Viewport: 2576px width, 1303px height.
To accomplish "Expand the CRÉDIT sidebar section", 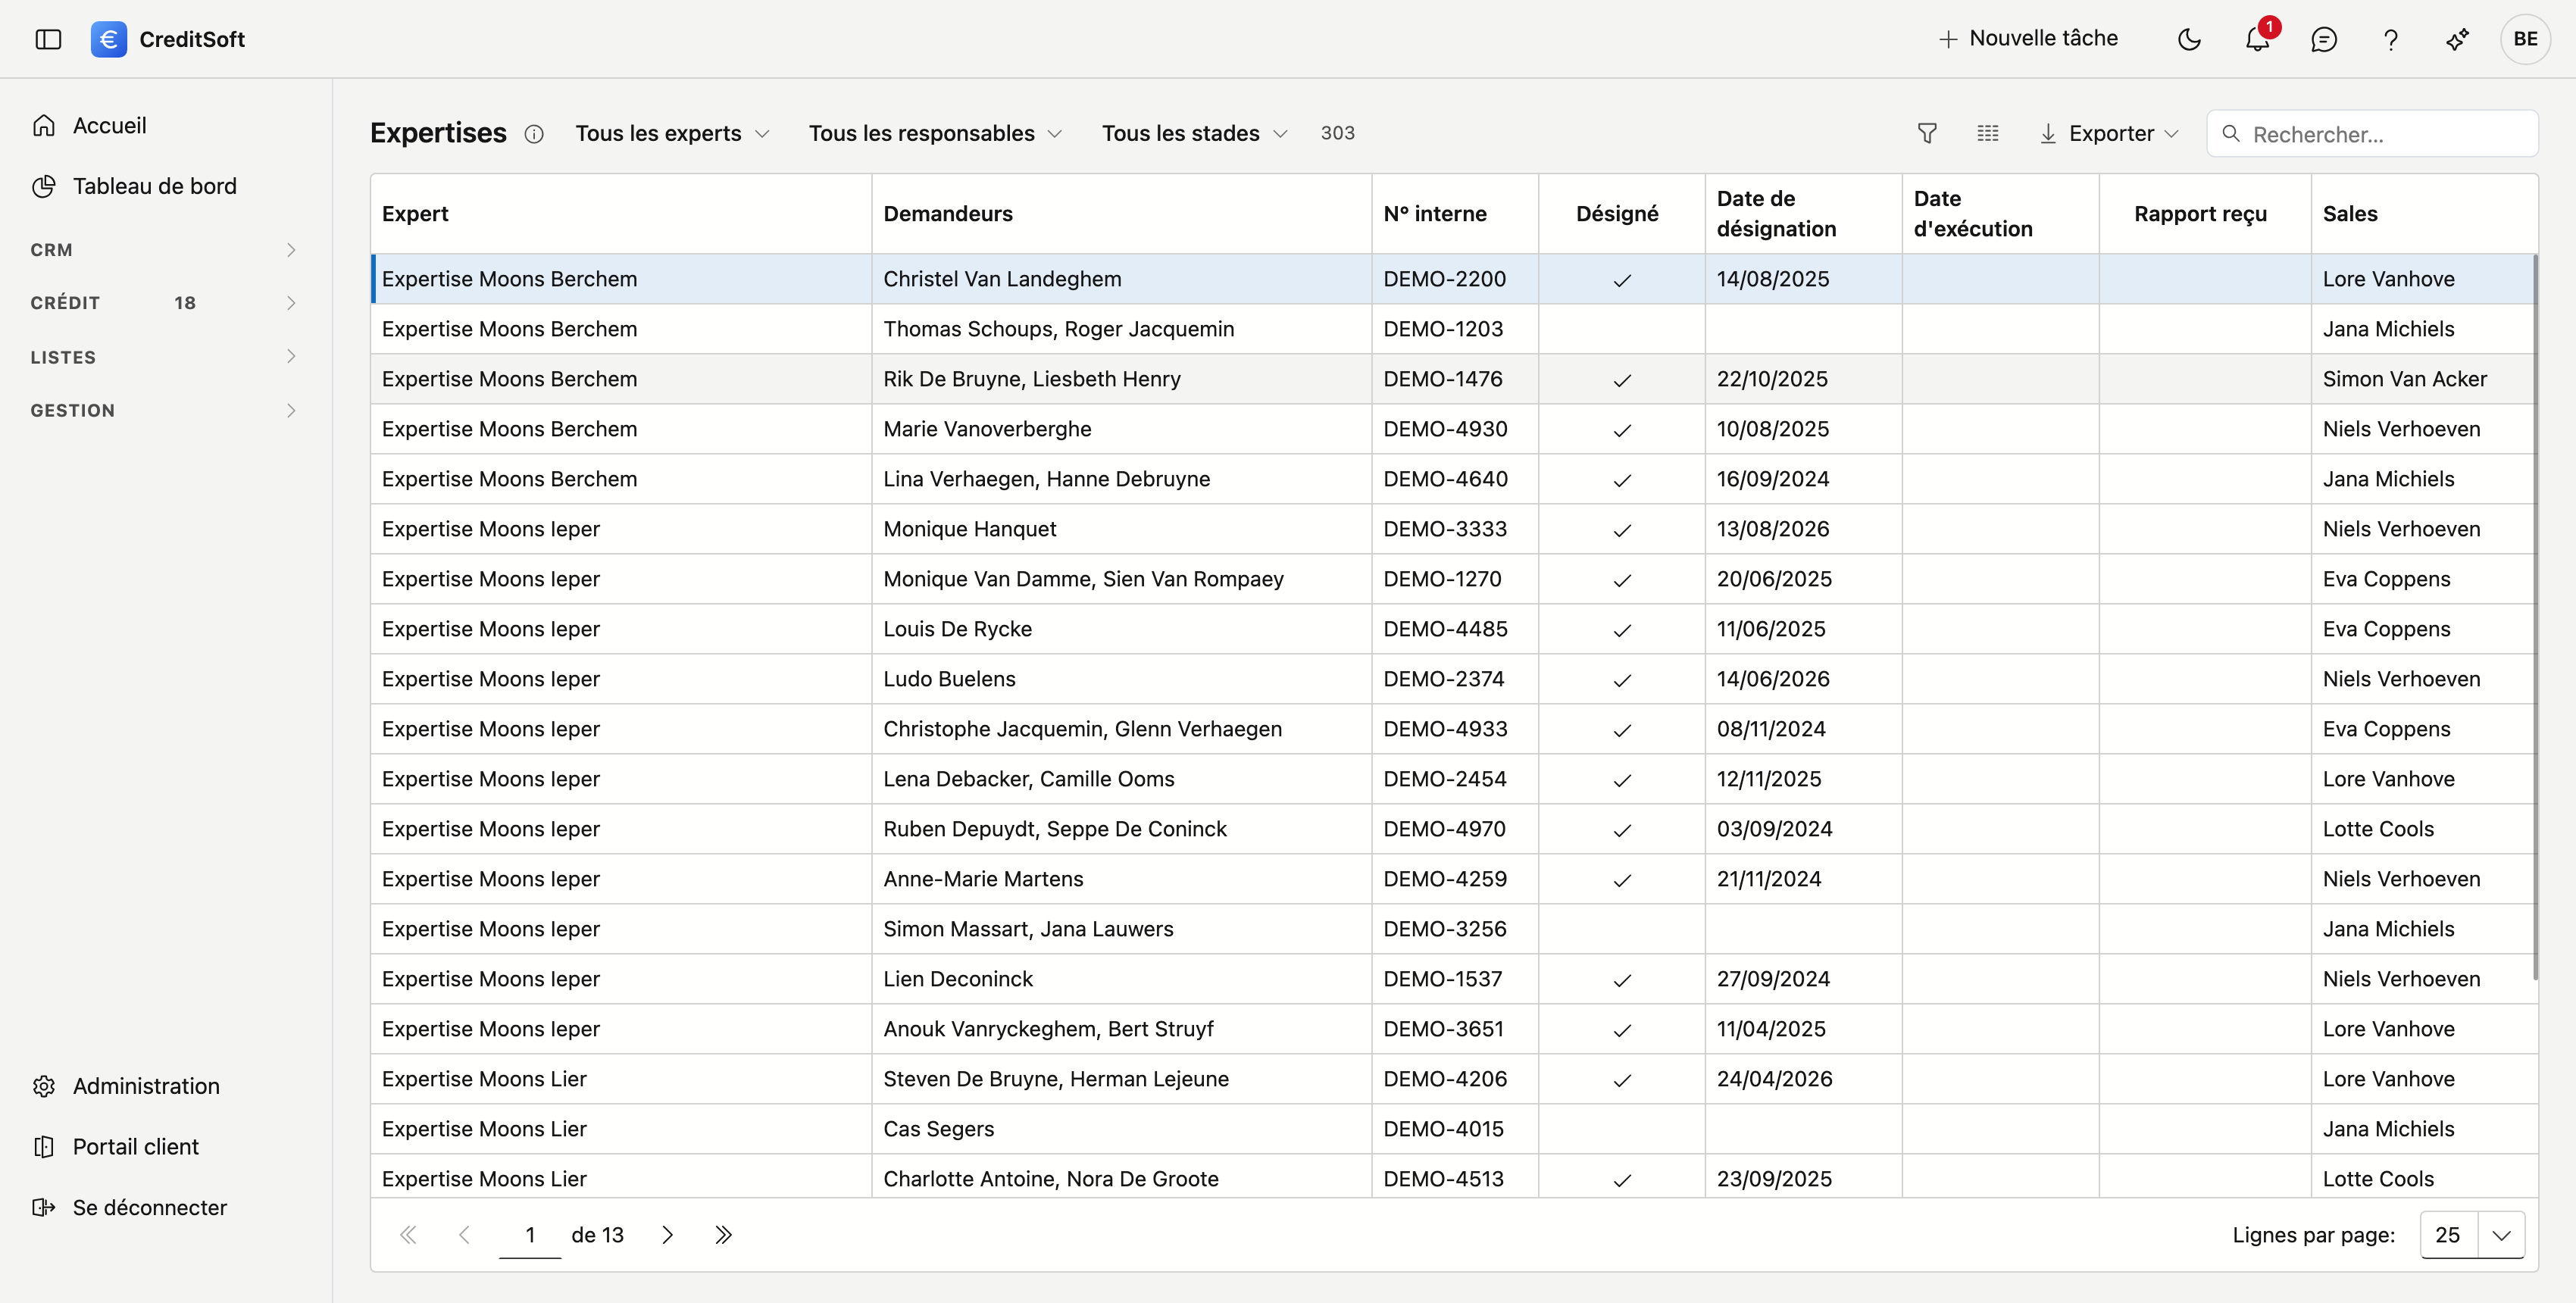I will [x=165, y=303].
